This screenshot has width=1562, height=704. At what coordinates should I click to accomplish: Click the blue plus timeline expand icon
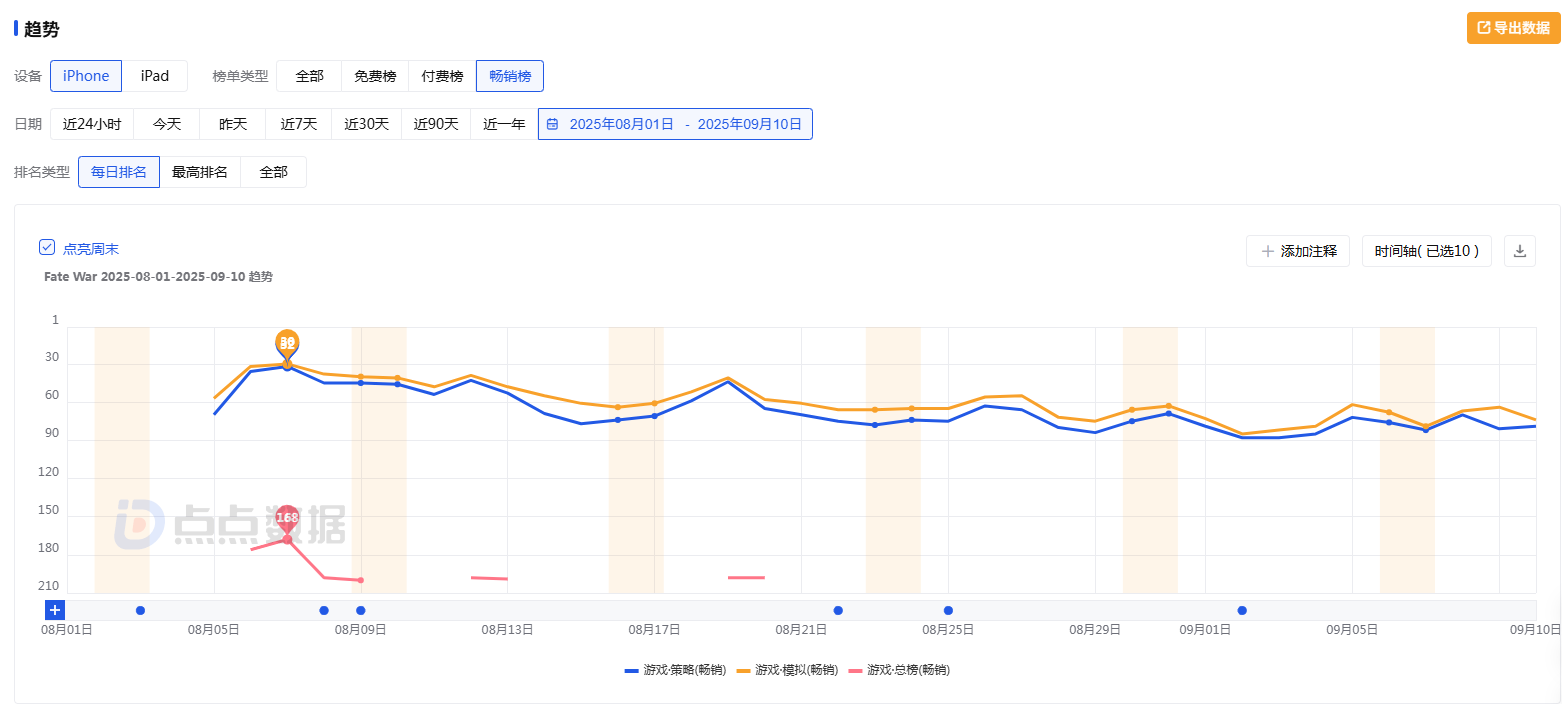[x=55, y=610]
